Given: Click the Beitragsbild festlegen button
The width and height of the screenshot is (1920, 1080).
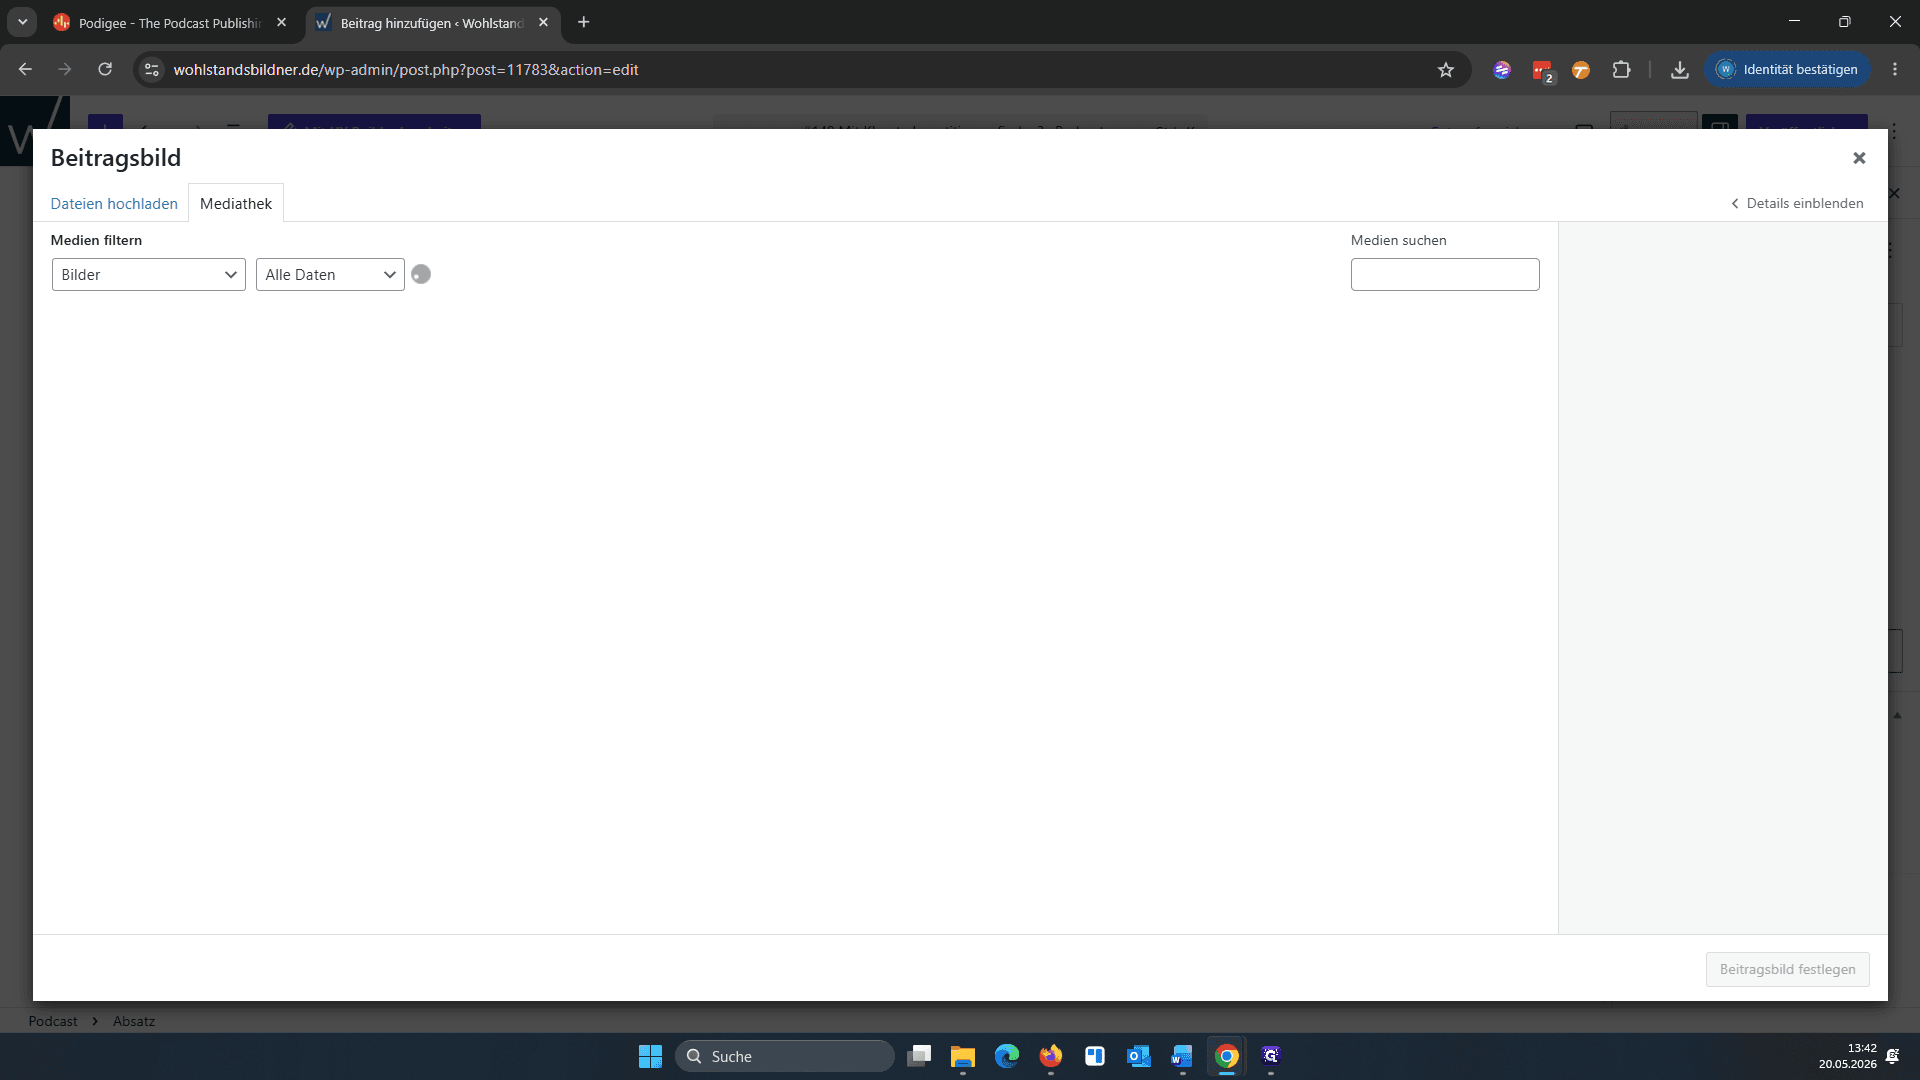Looking at the screenshot, I should pyautogui.click(x=1787, y=969).
